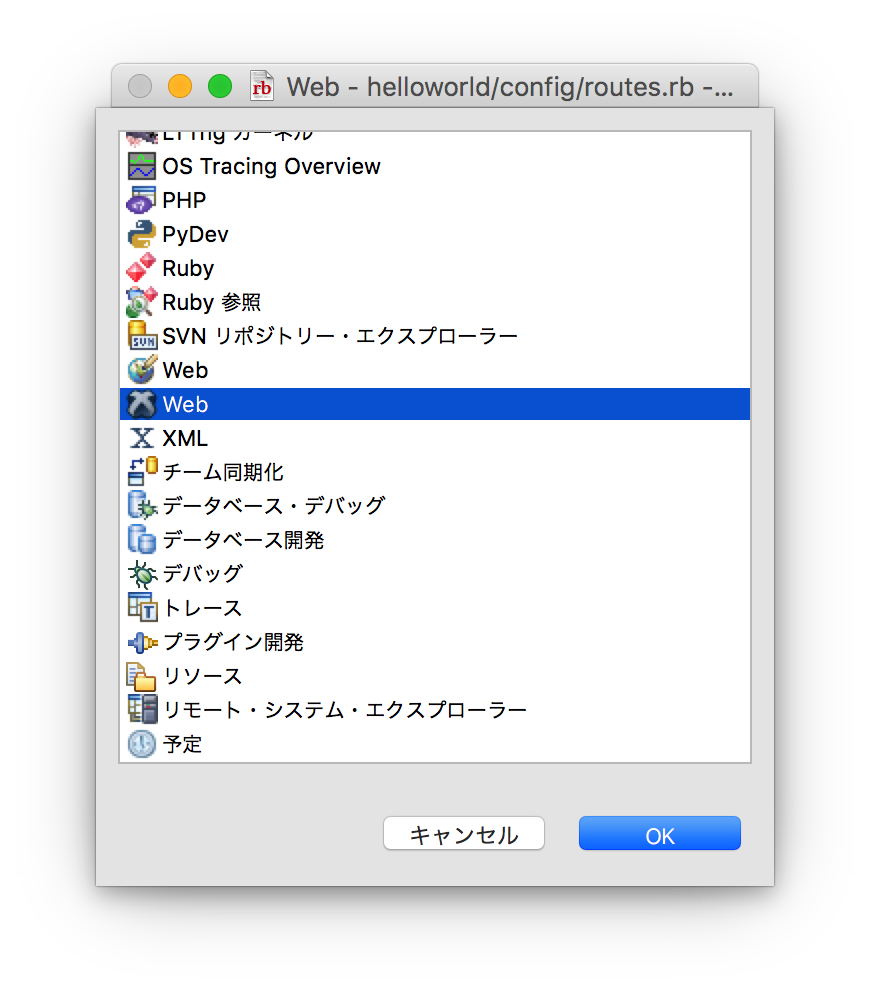The height and width of the screenshot is (990, 870).
Task: Choose the トレース perspective label
Action: 203,608
